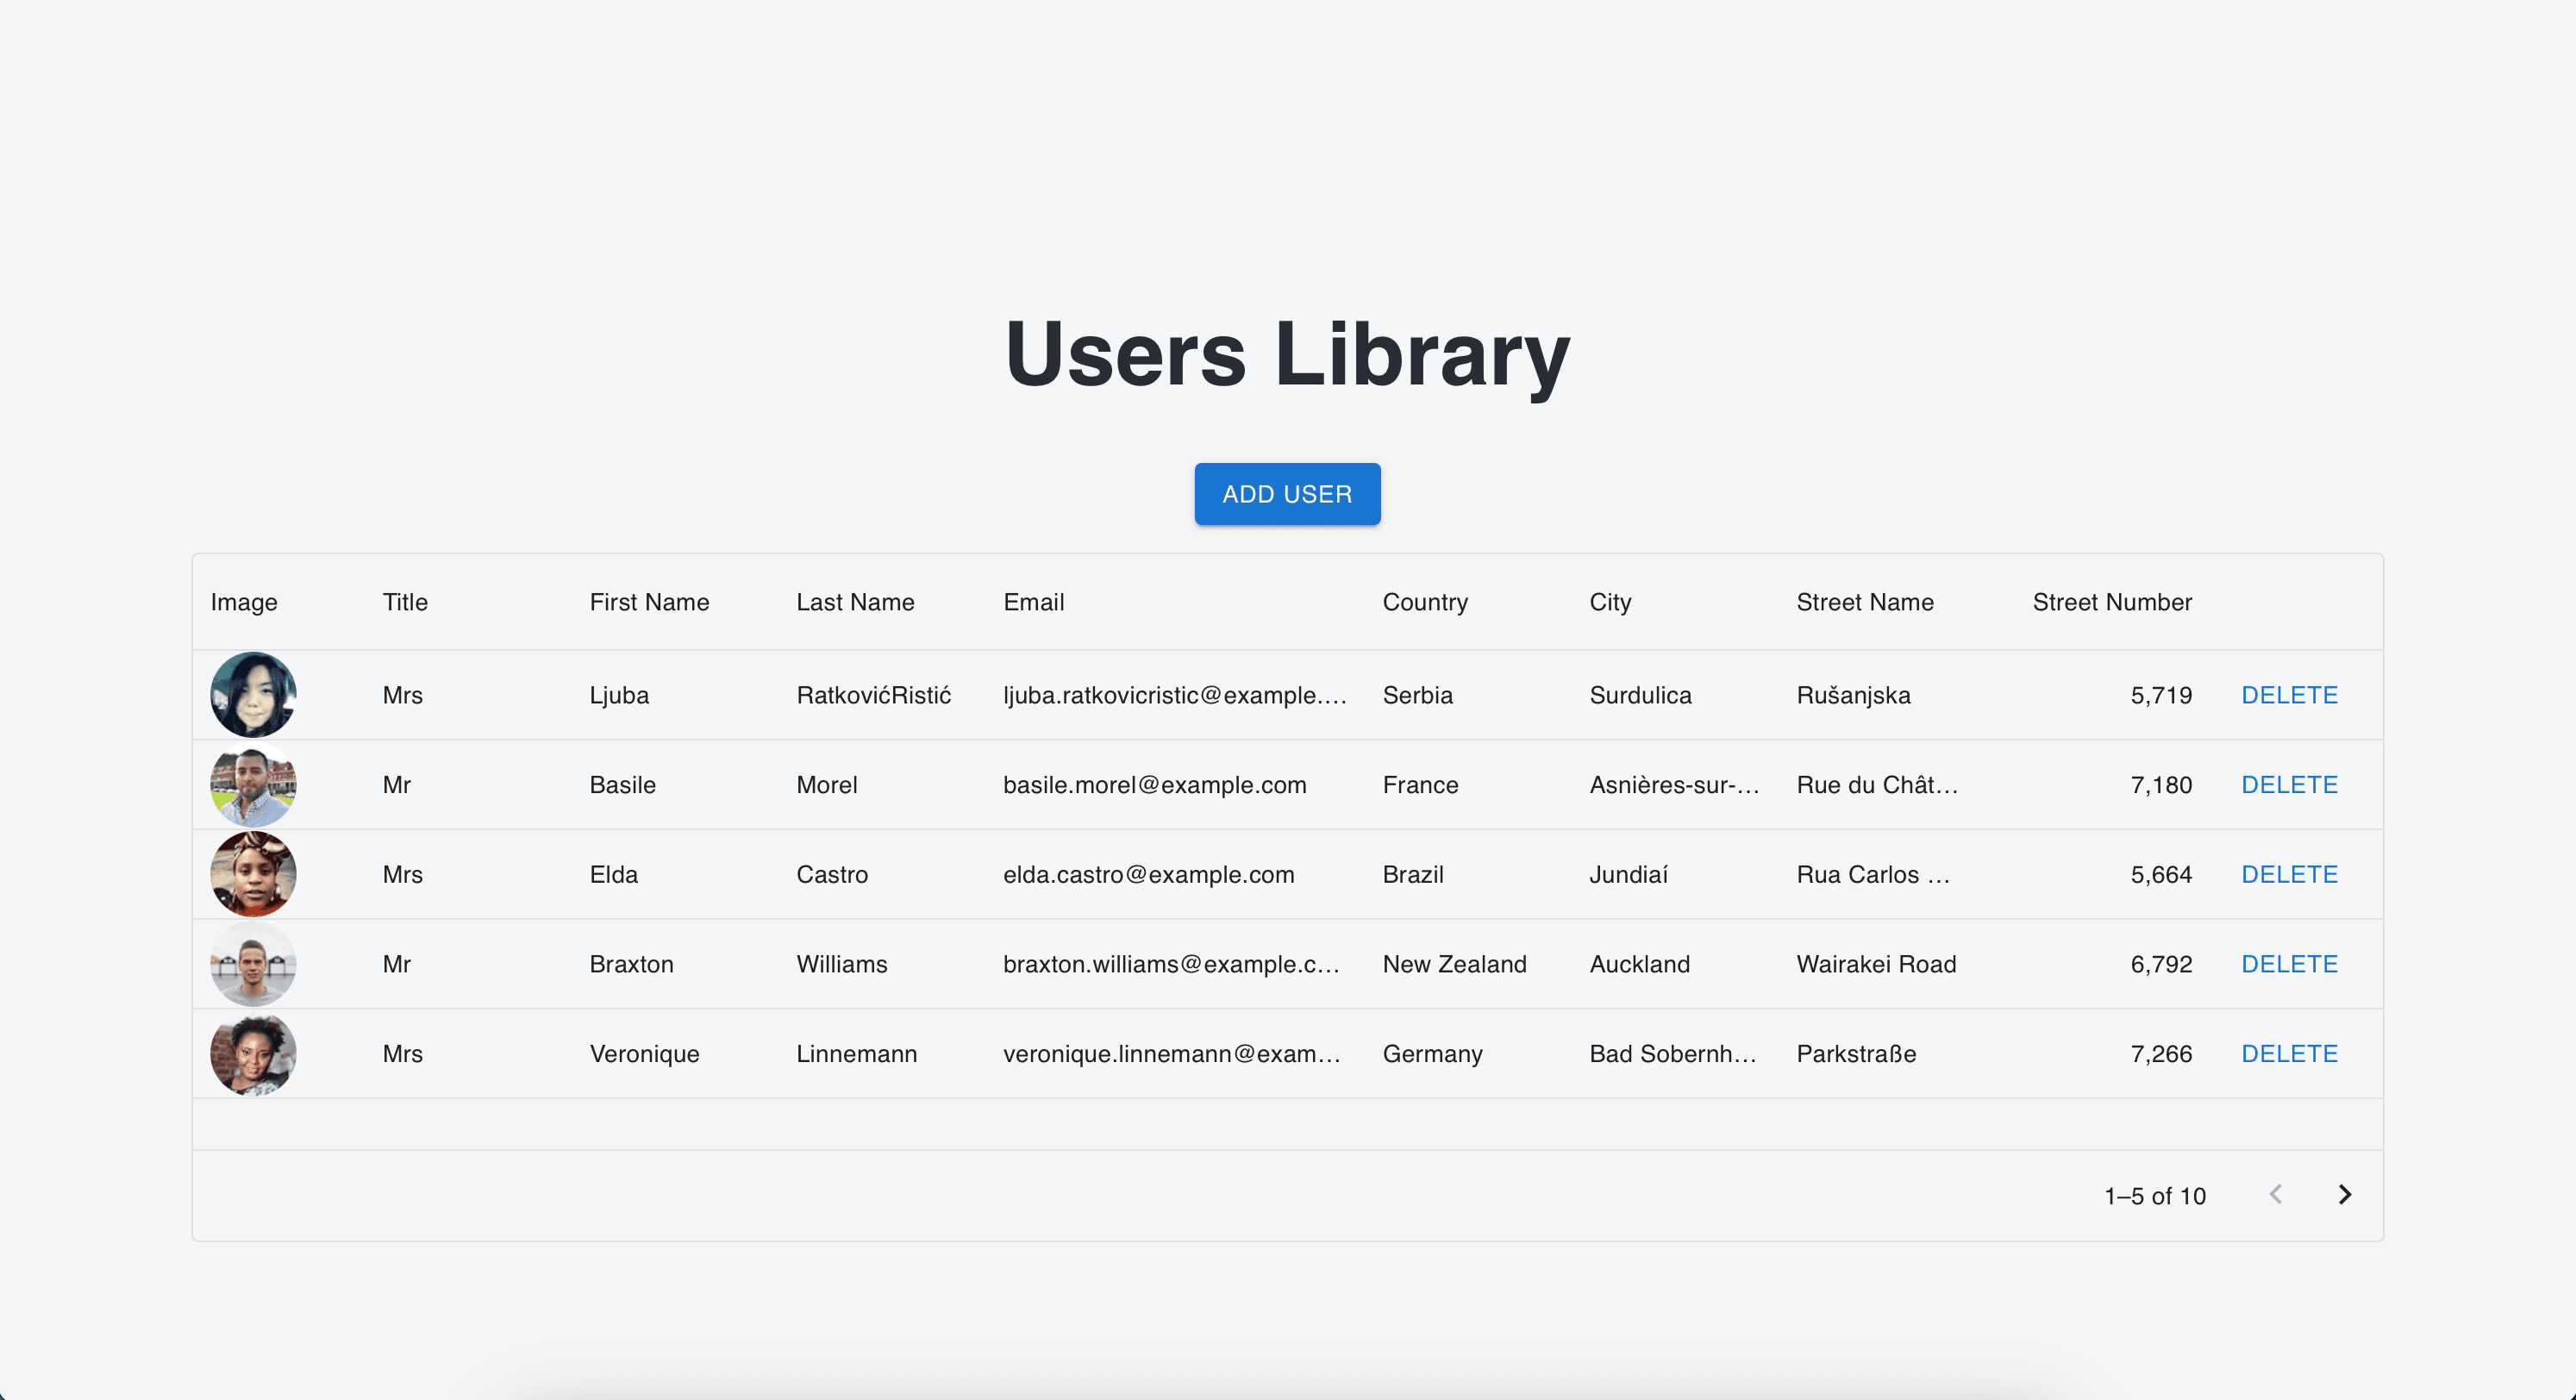
Task: Select the veronique.linnemann email cell
Action: click(x=1172, y=1054)
